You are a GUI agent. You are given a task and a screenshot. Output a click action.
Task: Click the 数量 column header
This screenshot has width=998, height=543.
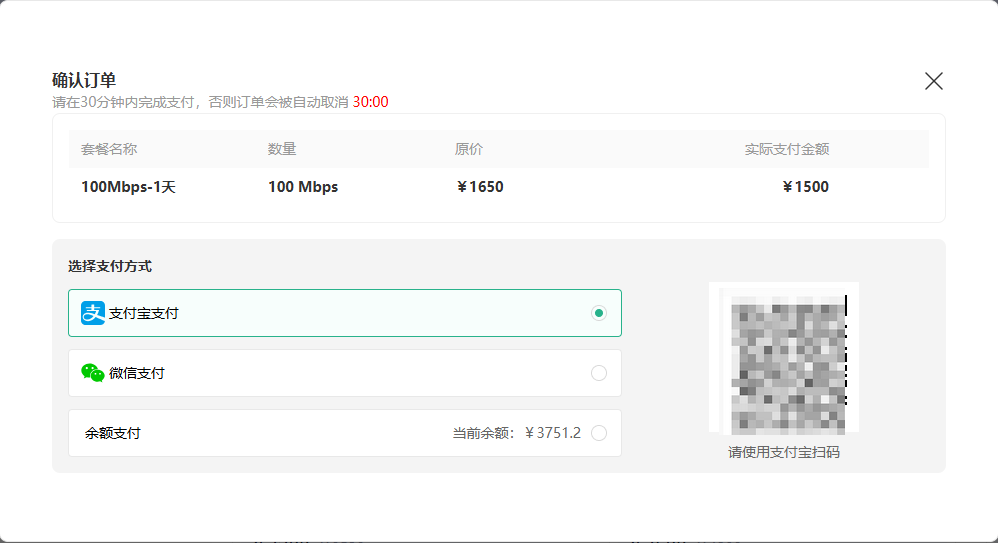coord(282,149)
